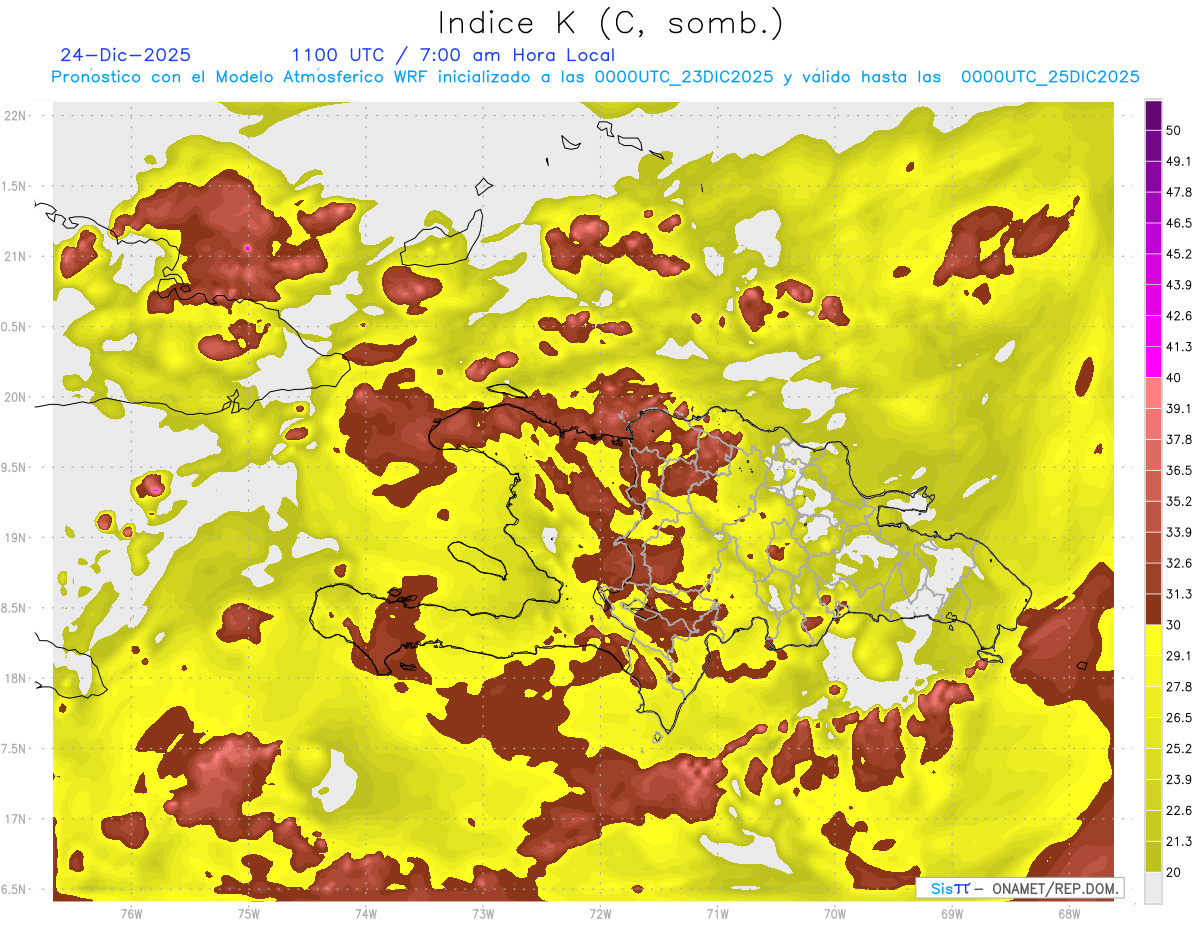The width and height of the screenshot is (1200, 927).
Task: Click the colorbar value '35.2'
Action: click(x=1179, y=501)
